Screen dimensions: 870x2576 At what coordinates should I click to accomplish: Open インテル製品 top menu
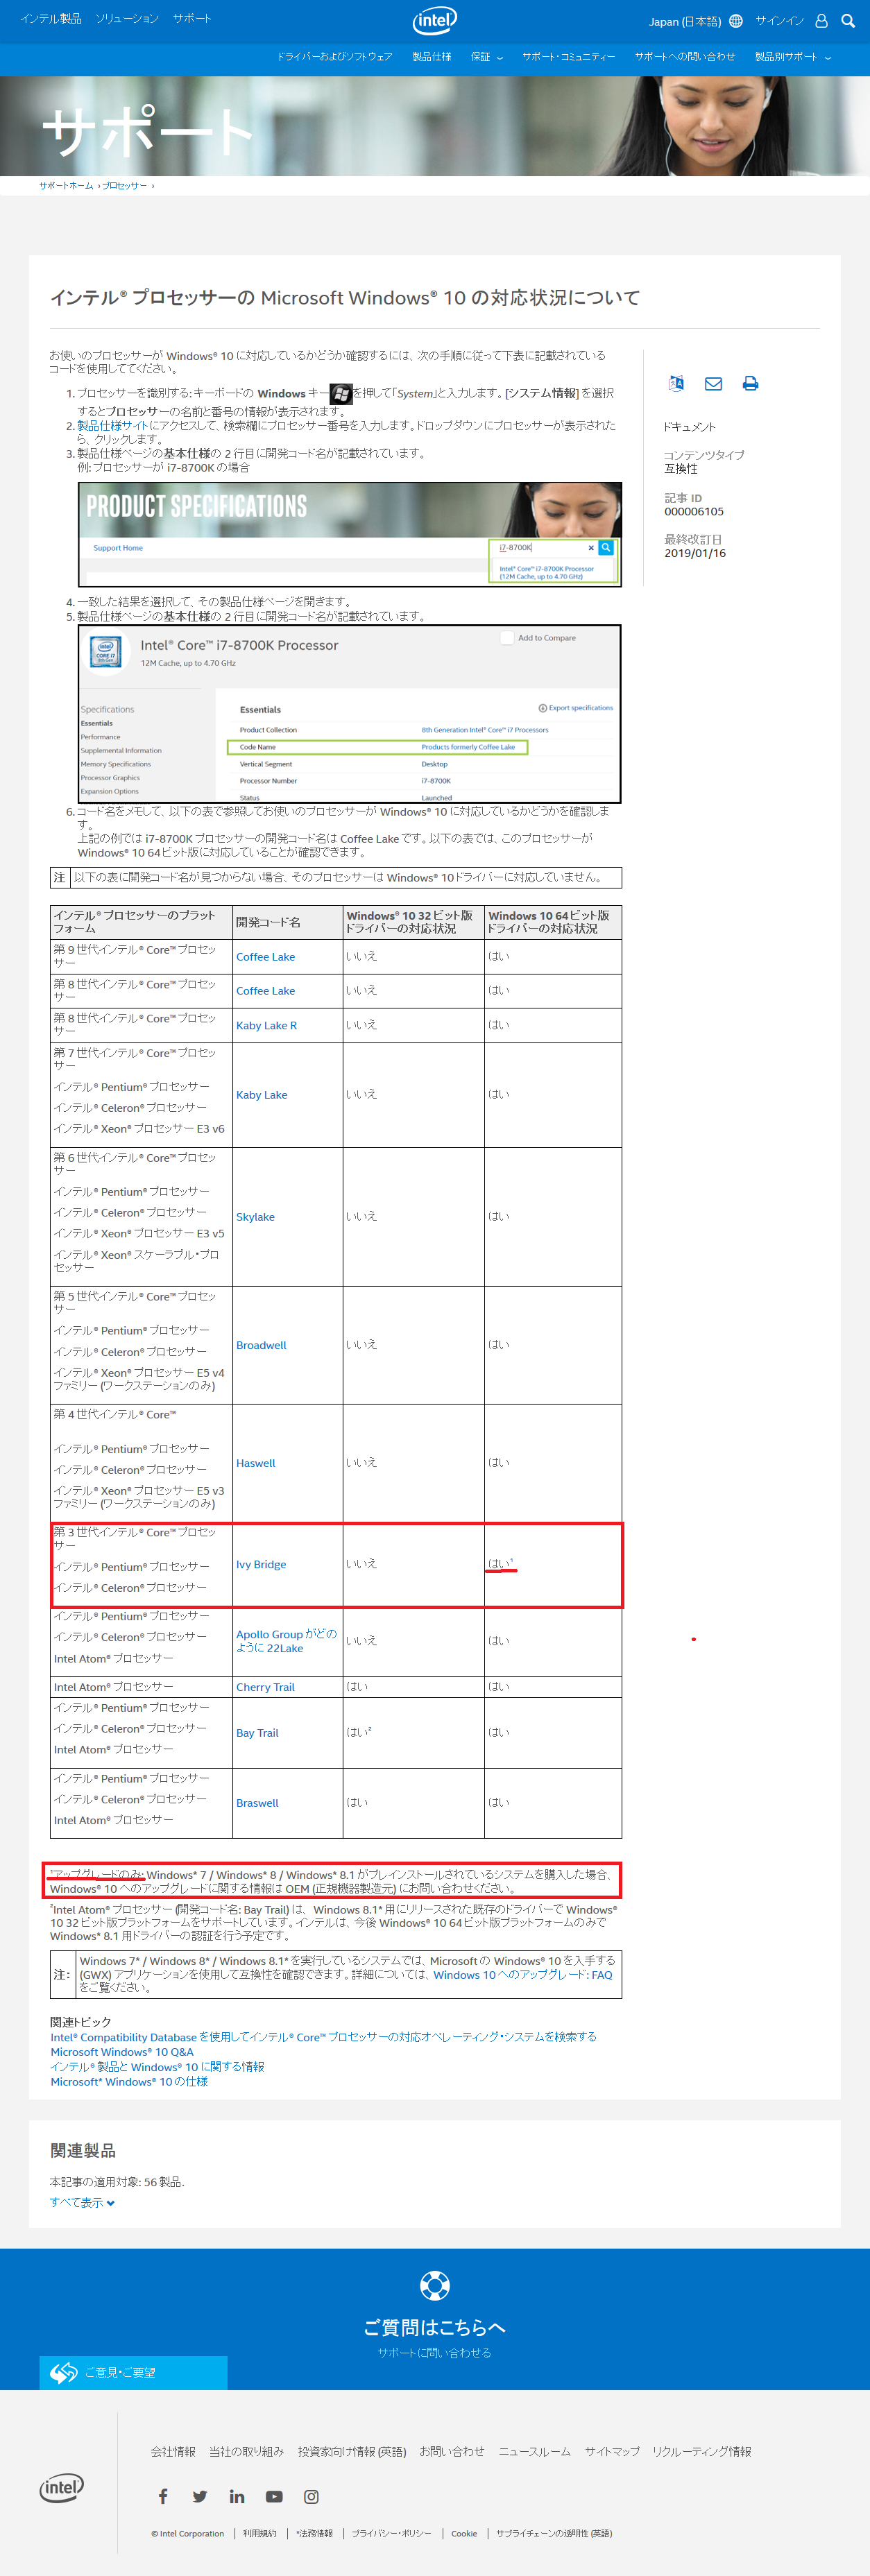(51, 18)
